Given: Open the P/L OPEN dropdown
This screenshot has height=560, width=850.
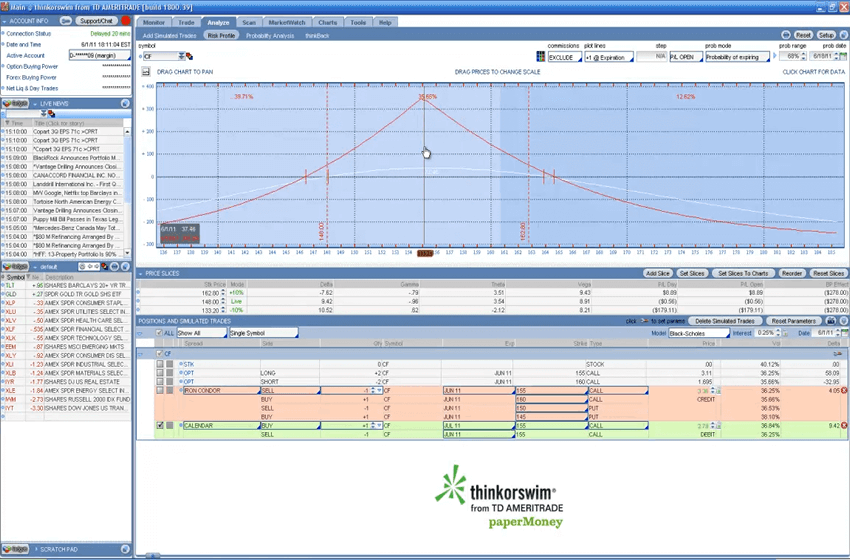Looking at the screenshot, I should [686, 57].
